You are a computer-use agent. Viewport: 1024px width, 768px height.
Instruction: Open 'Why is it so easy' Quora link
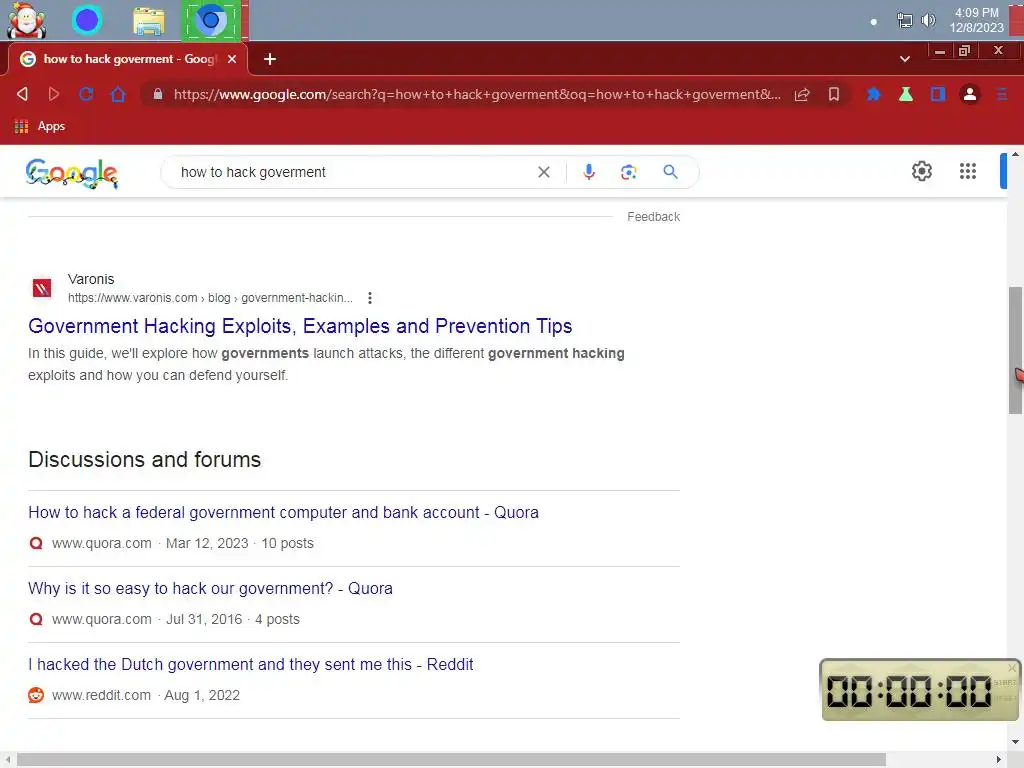210,588
